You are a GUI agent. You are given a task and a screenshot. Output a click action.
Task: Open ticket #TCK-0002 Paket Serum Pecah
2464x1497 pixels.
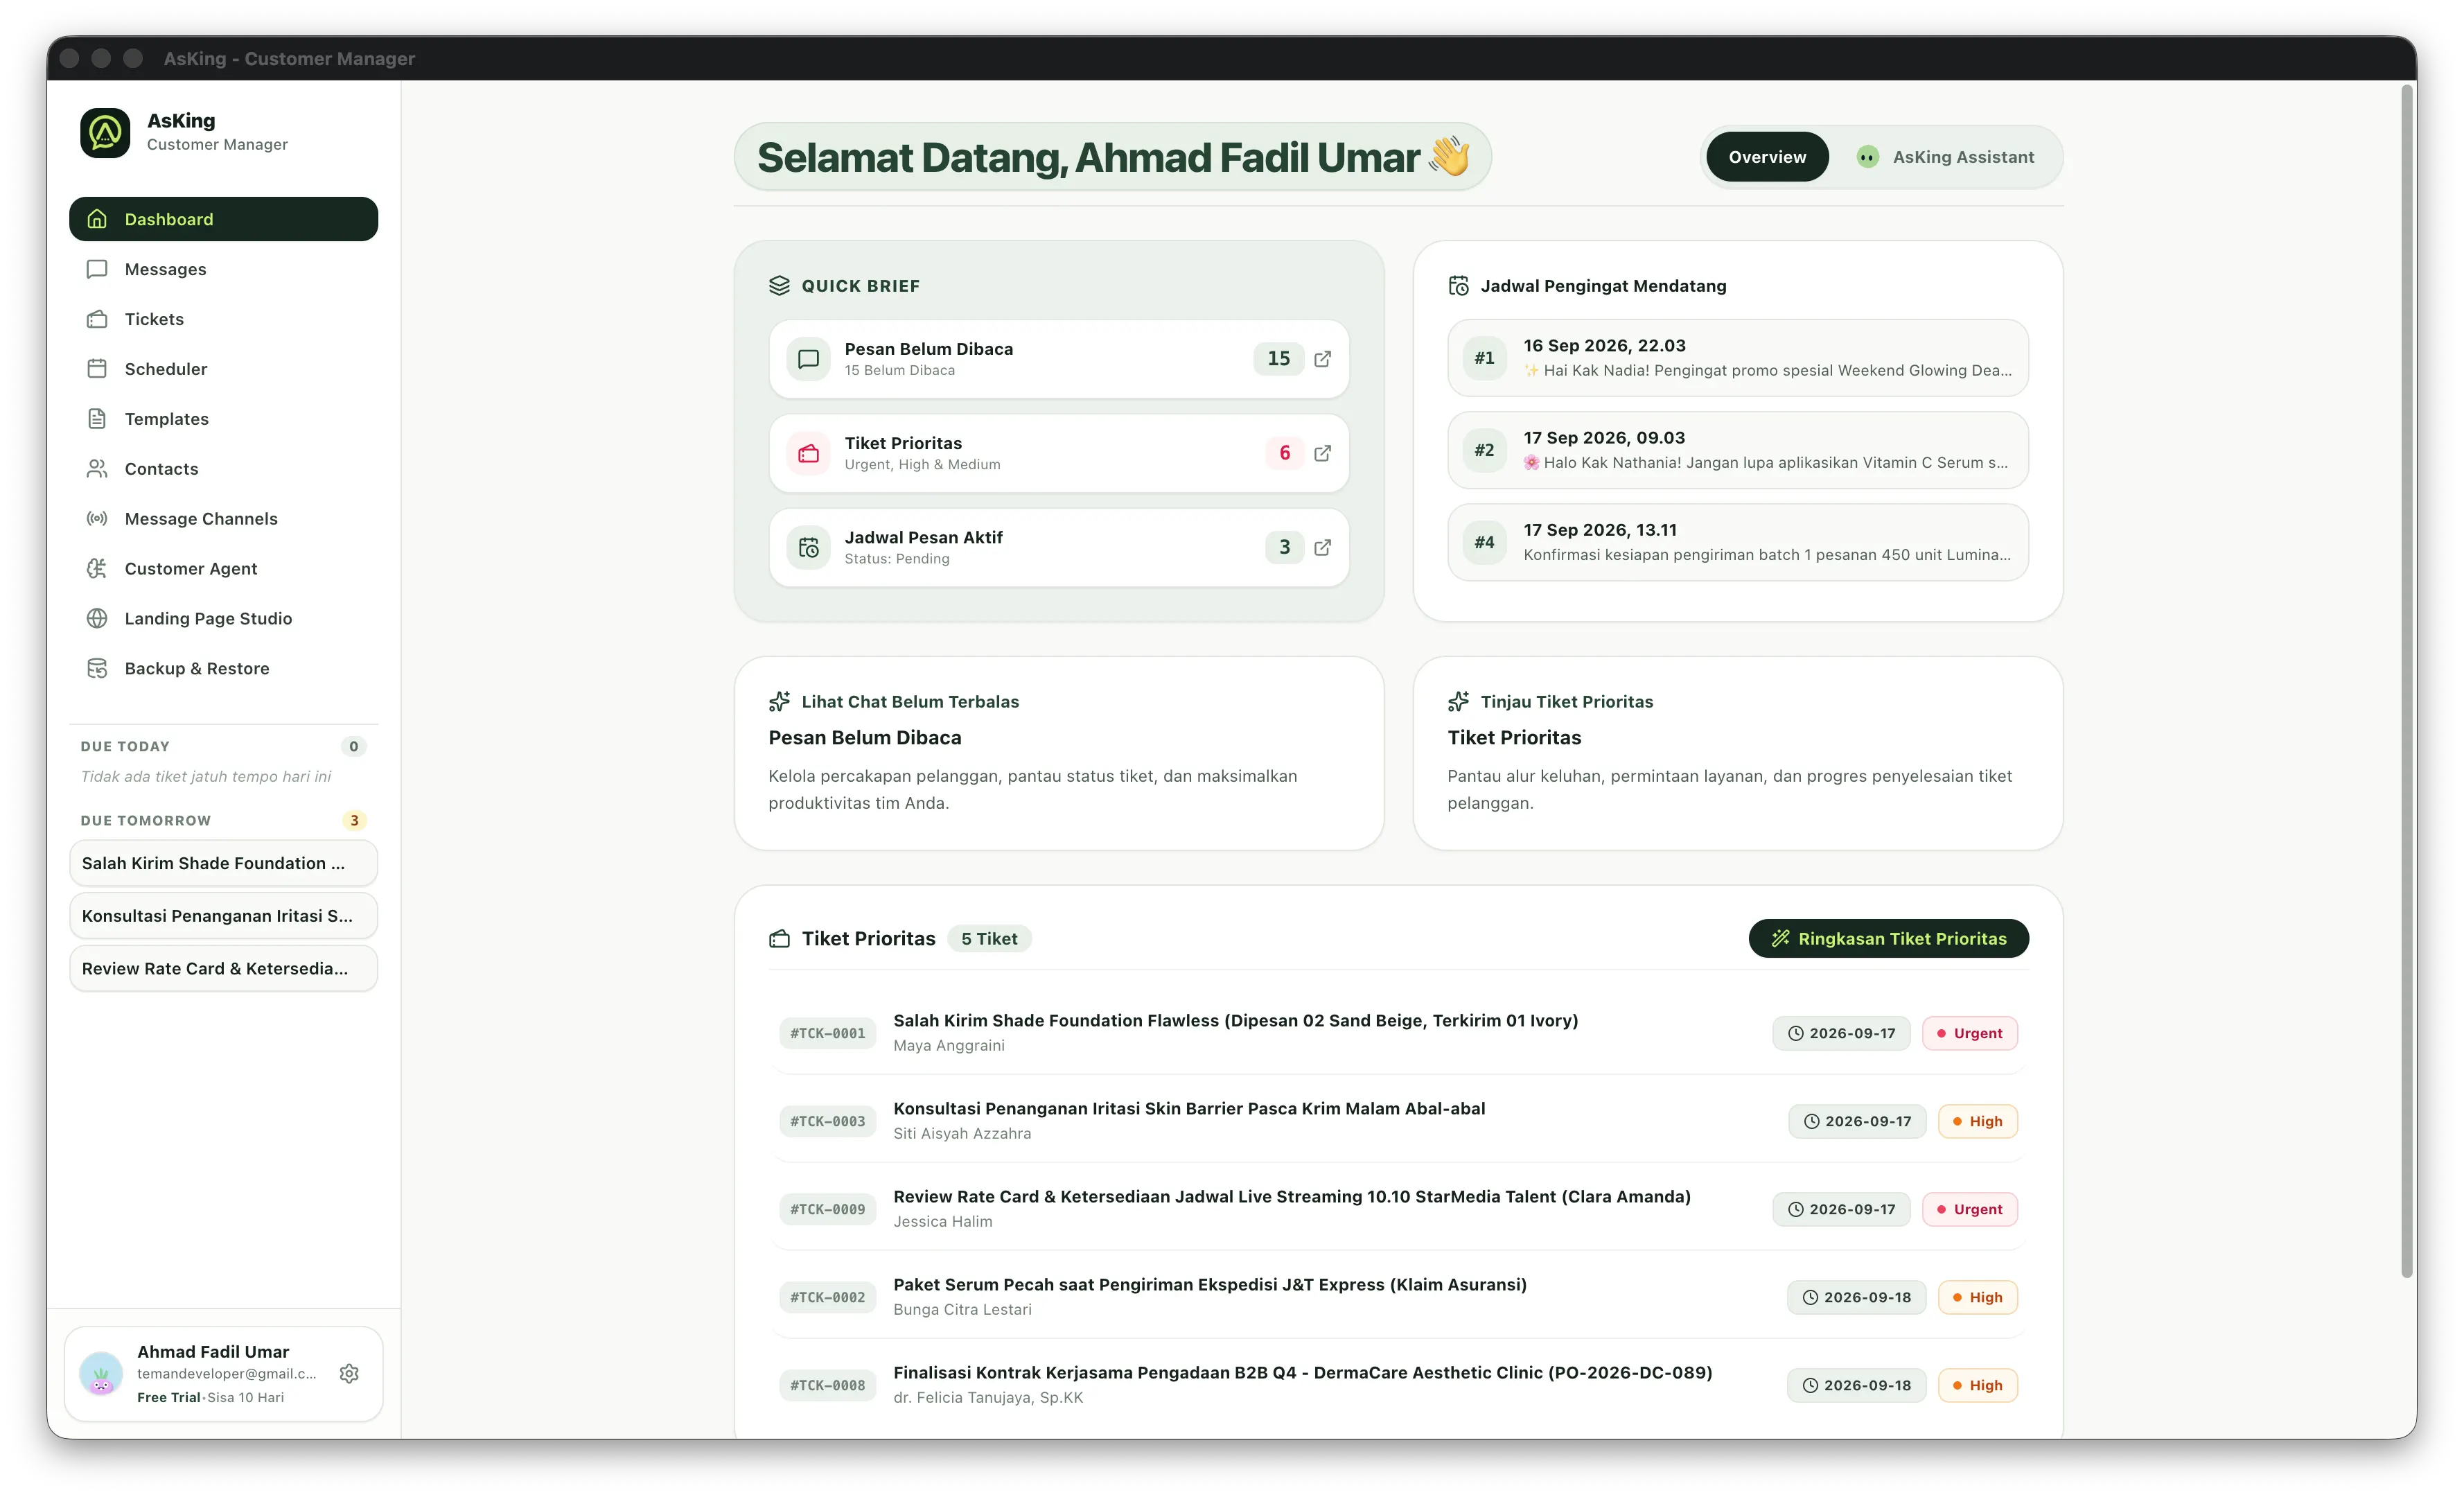pos(1398,1297)
